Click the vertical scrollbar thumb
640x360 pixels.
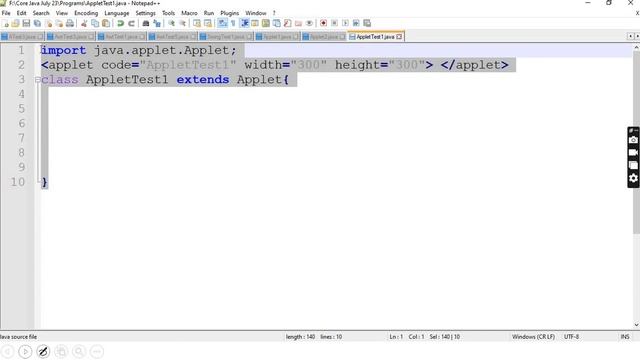coord(636,143)
